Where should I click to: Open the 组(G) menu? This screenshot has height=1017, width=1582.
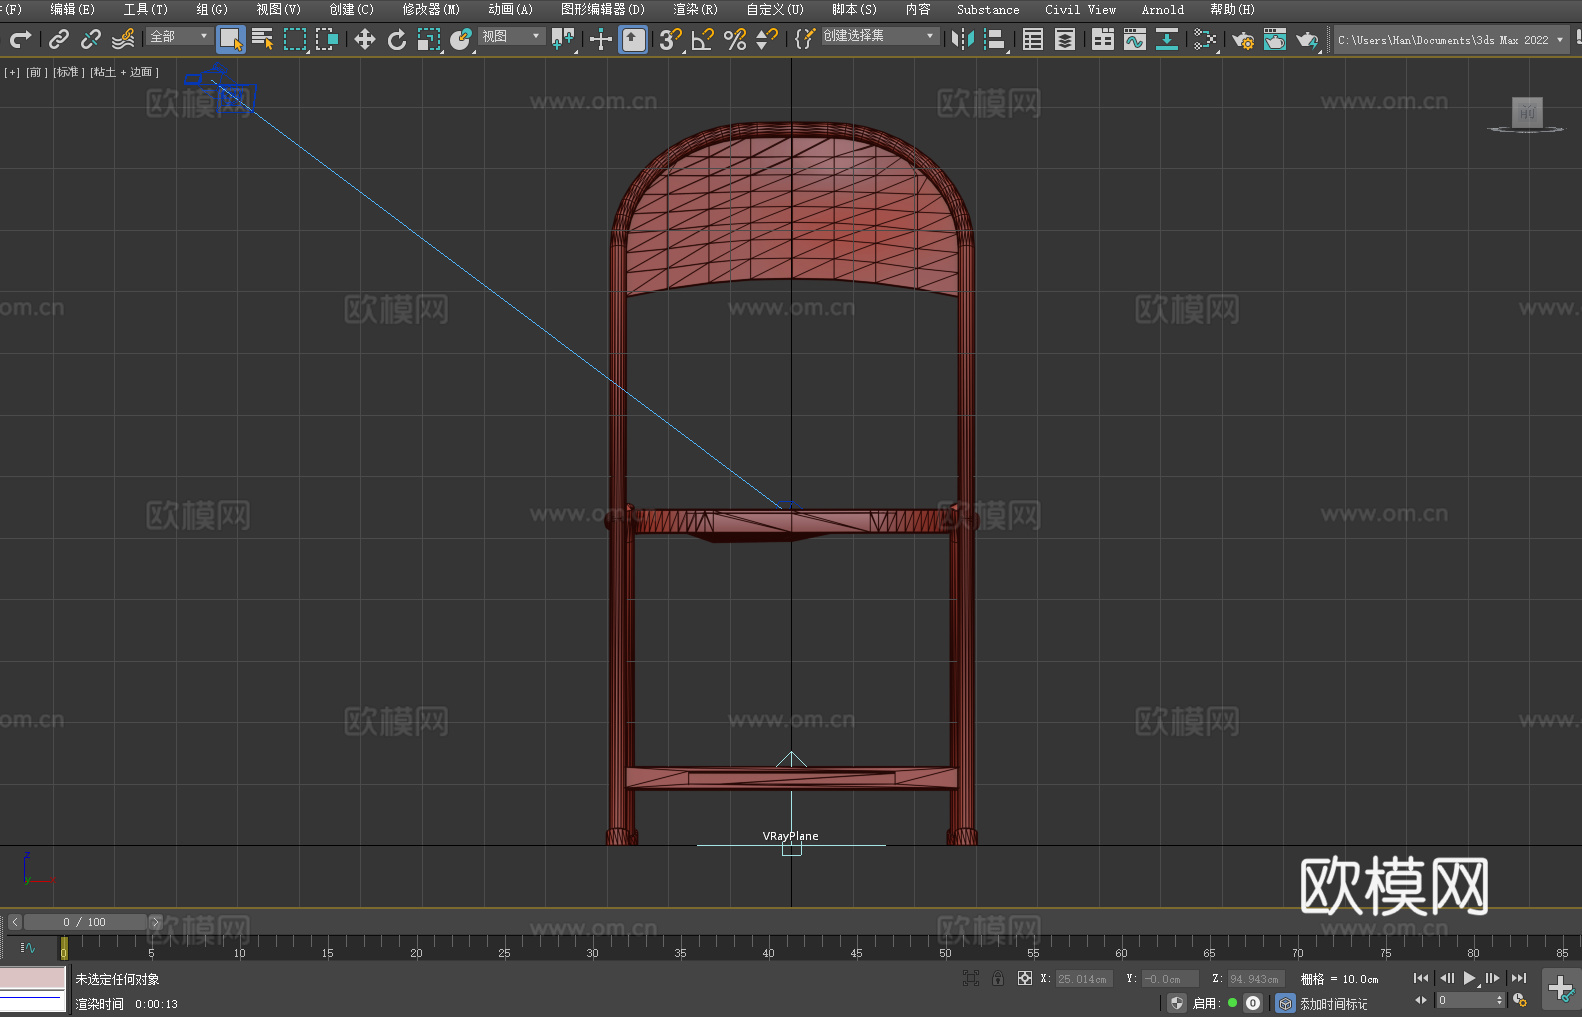coord(212,9)
